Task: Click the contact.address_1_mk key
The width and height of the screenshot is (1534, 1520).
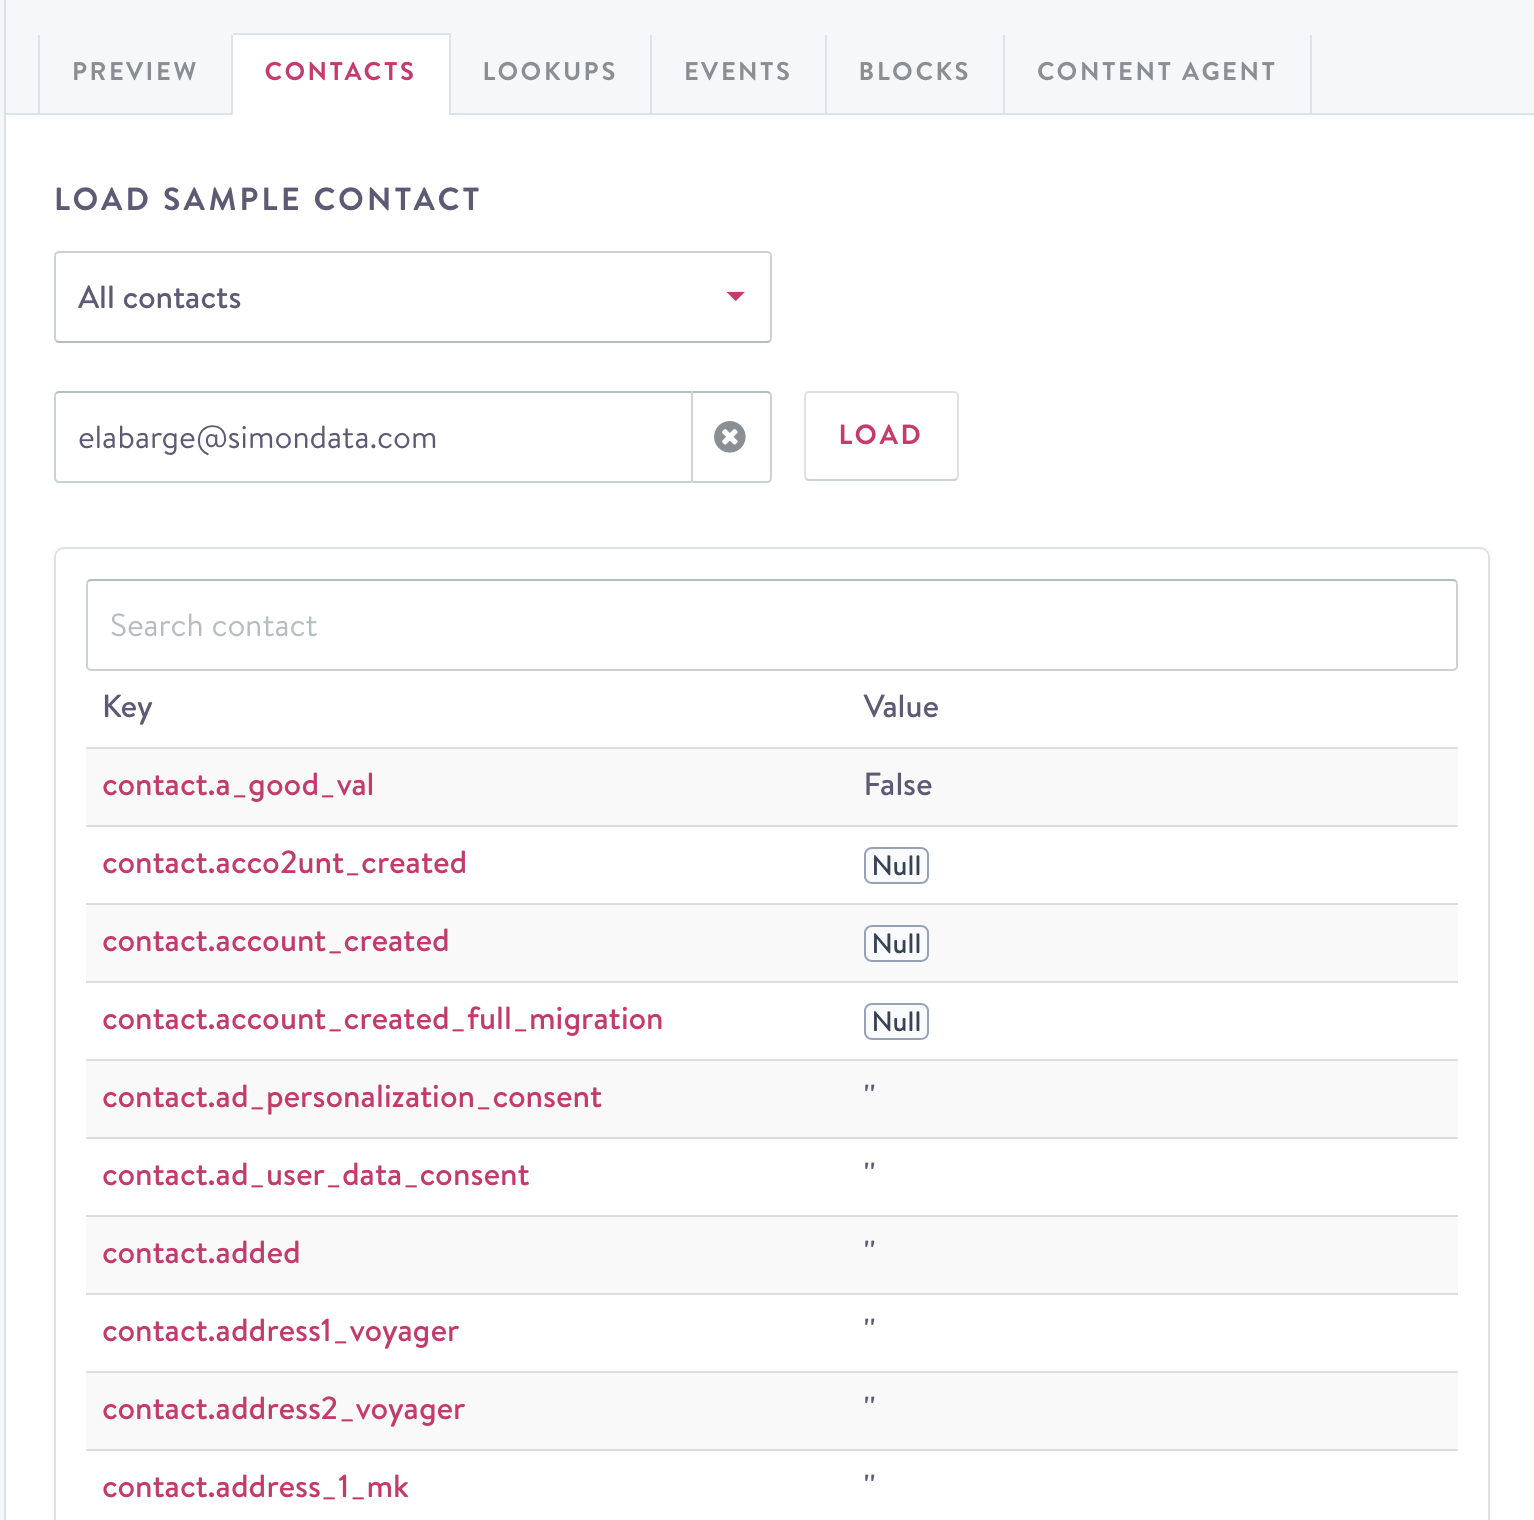Action: pyautogui.click(x=256, y=1487)
